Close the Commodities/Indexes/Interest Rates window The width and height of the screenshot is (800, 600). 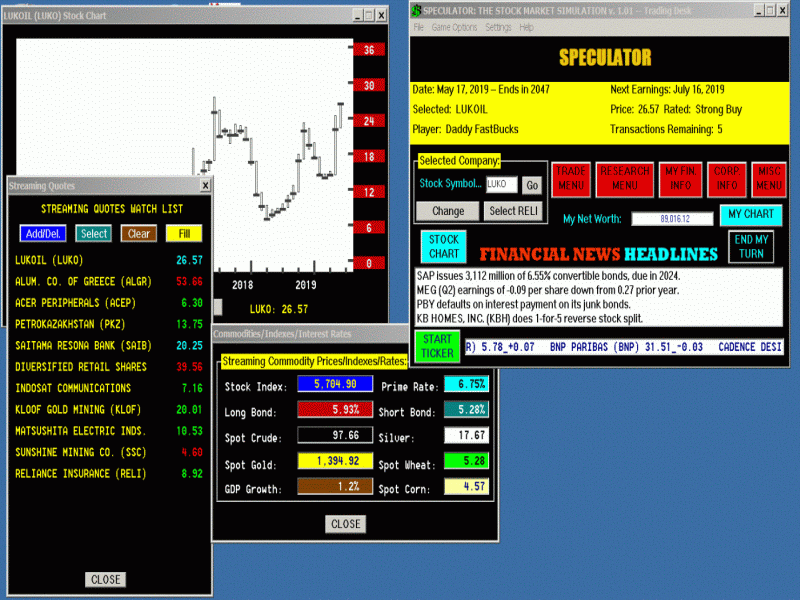pos(345,524)
